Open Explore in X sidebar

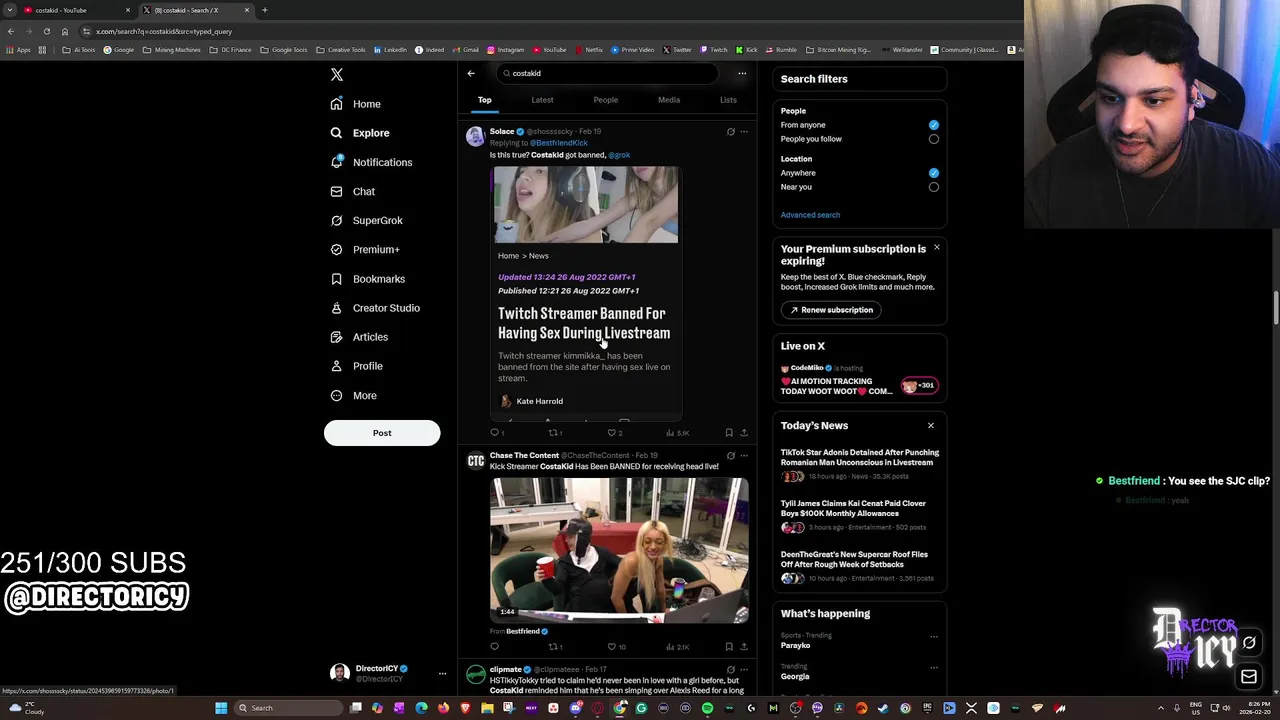(x=360, y=133)
